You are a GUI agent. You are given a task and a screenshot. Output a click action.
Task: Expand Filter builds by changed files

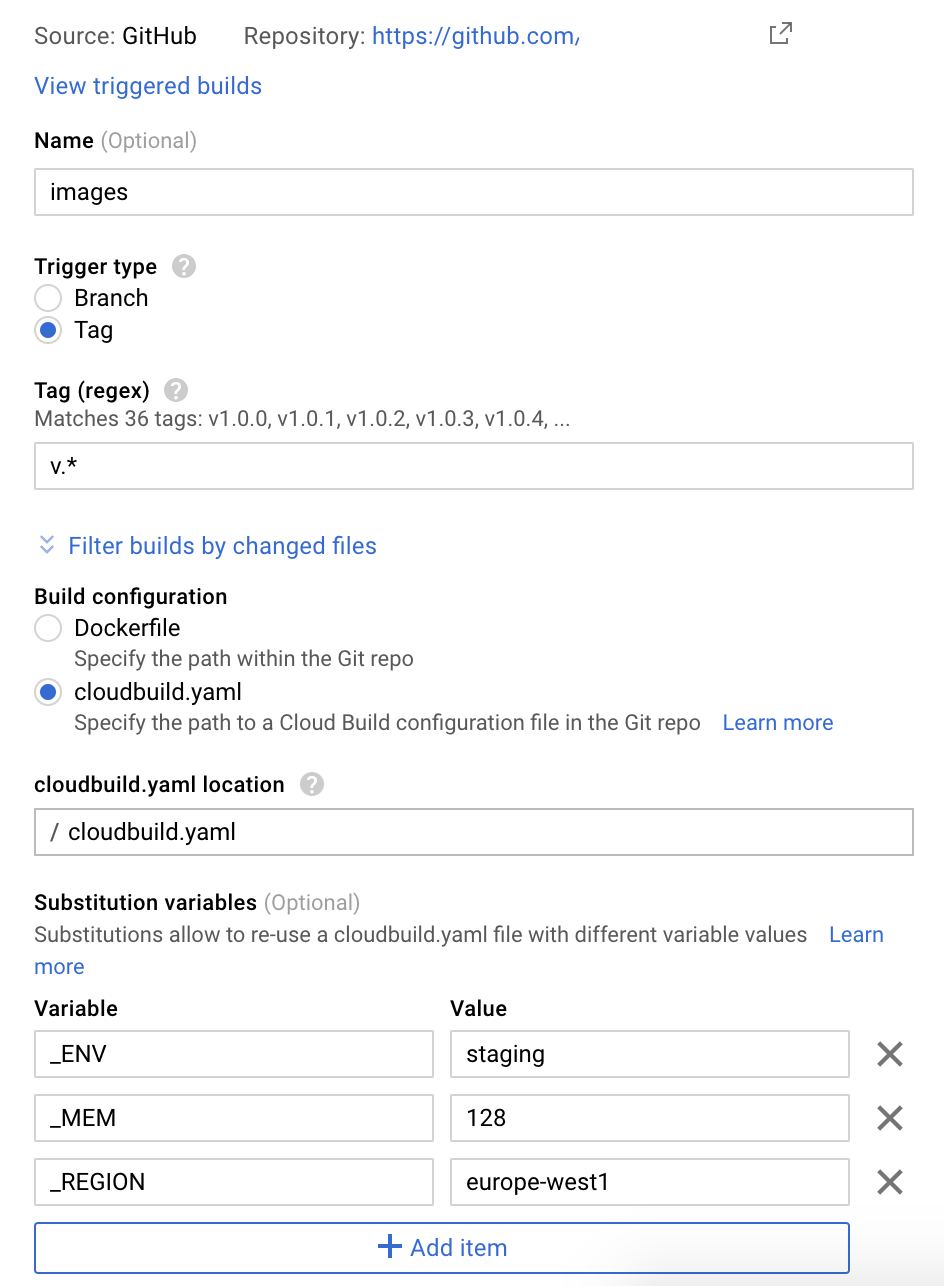[222, 546]
